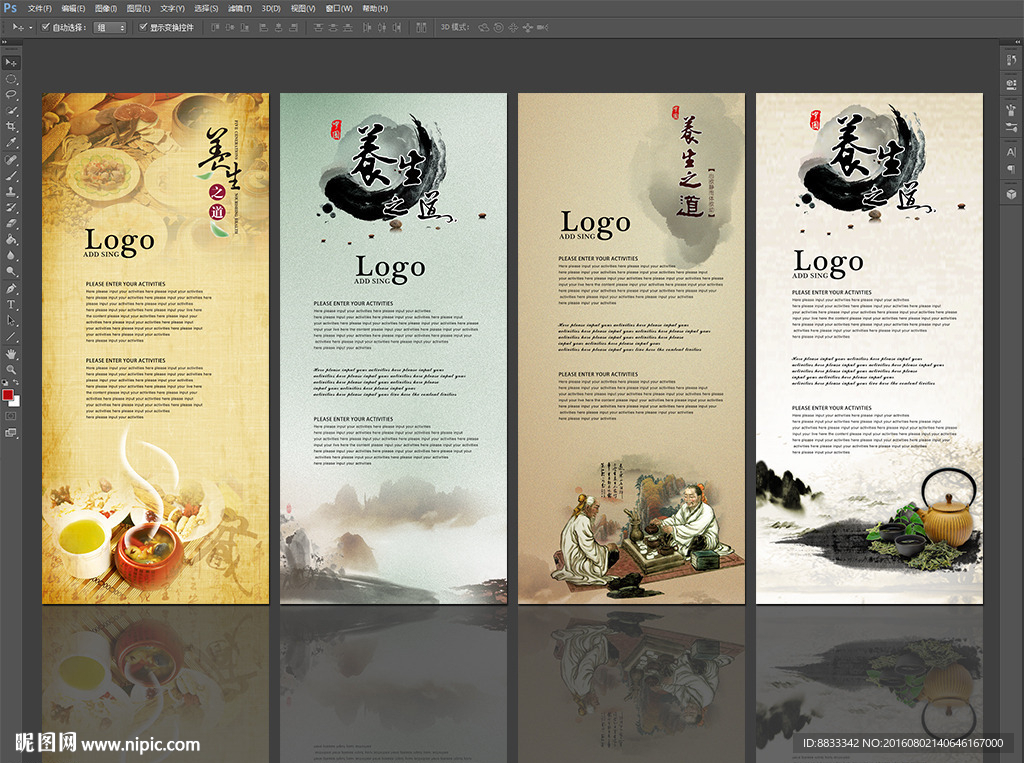1024x763 pixels.
Task: Choose the Hand tool
Action: [11, 353]
